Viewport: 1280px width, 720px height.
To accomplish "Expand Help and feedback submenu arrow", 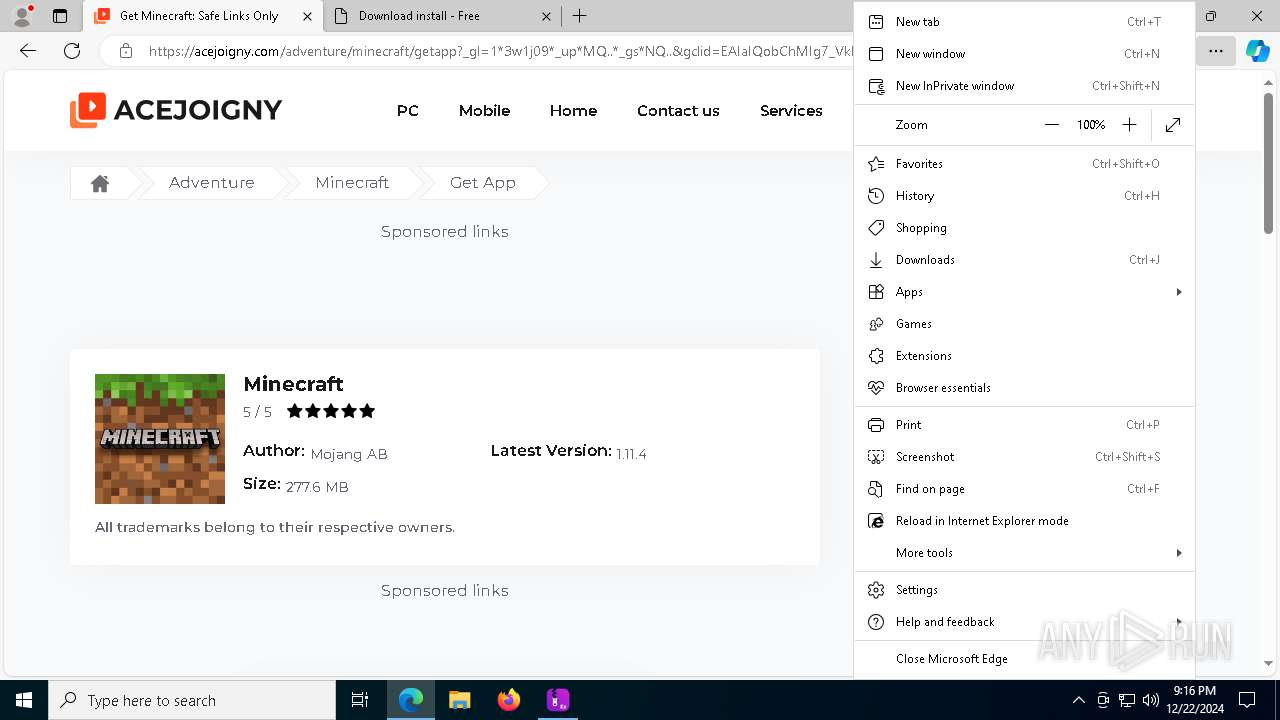I will pyautogui.click(x=1179, y=622).
